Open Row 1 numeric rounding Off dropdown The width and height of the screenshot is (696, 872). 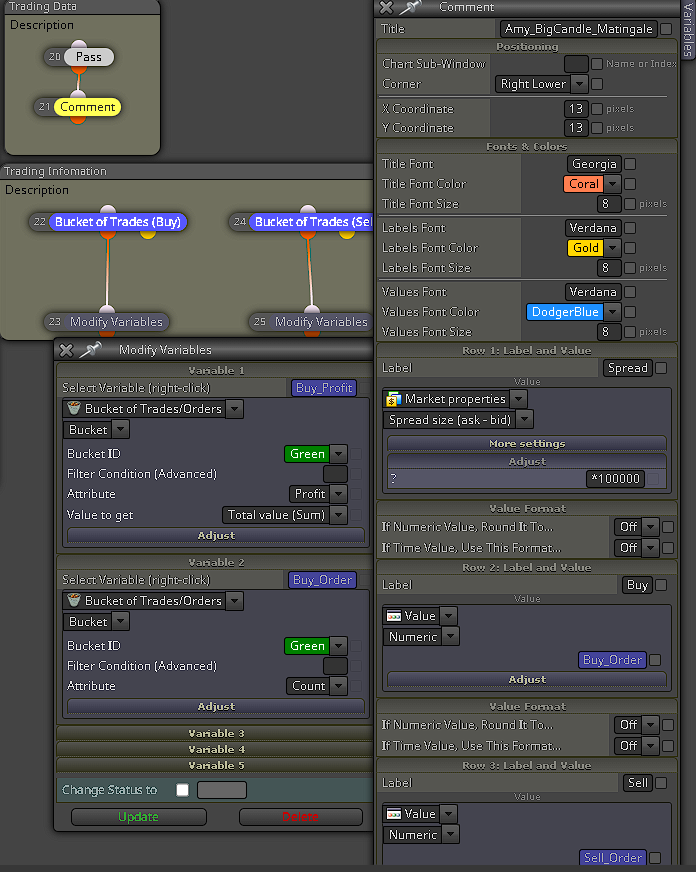tap(650, 527)
